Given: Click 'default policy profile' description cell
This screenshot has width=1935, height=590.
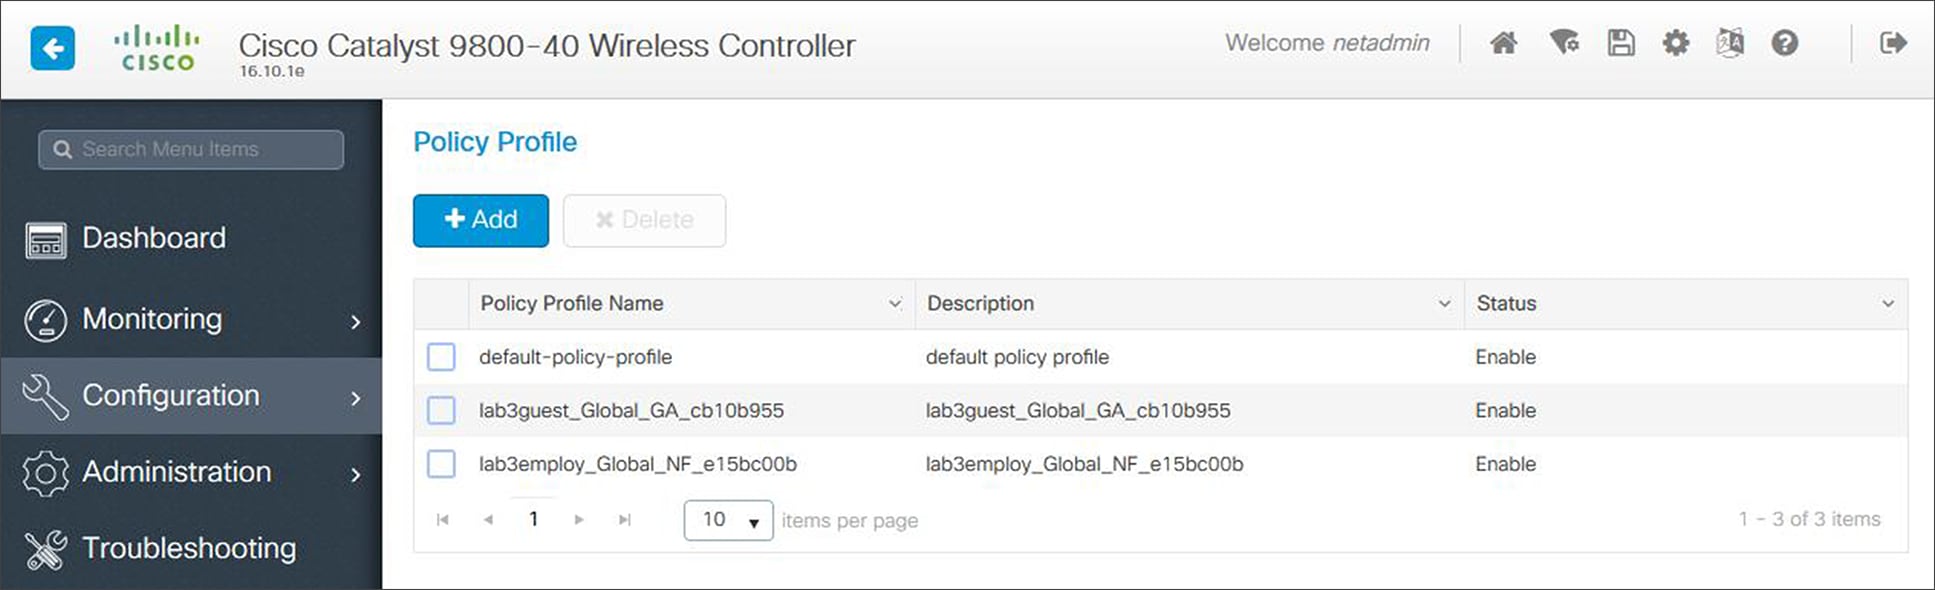Looking at the screenshot, I should click(1017, 357).
